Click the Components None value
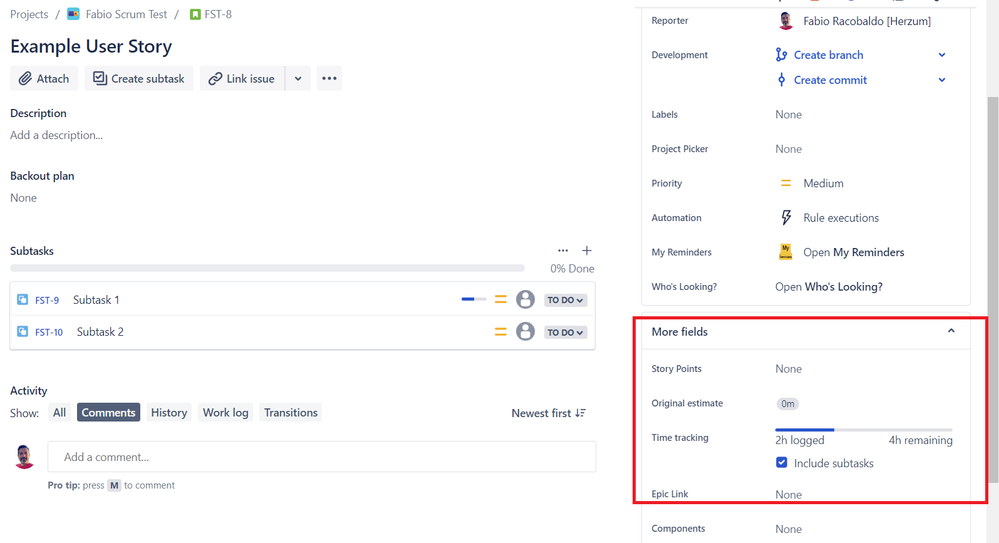The width and height of the screenshot is (999, 543). 788,529
